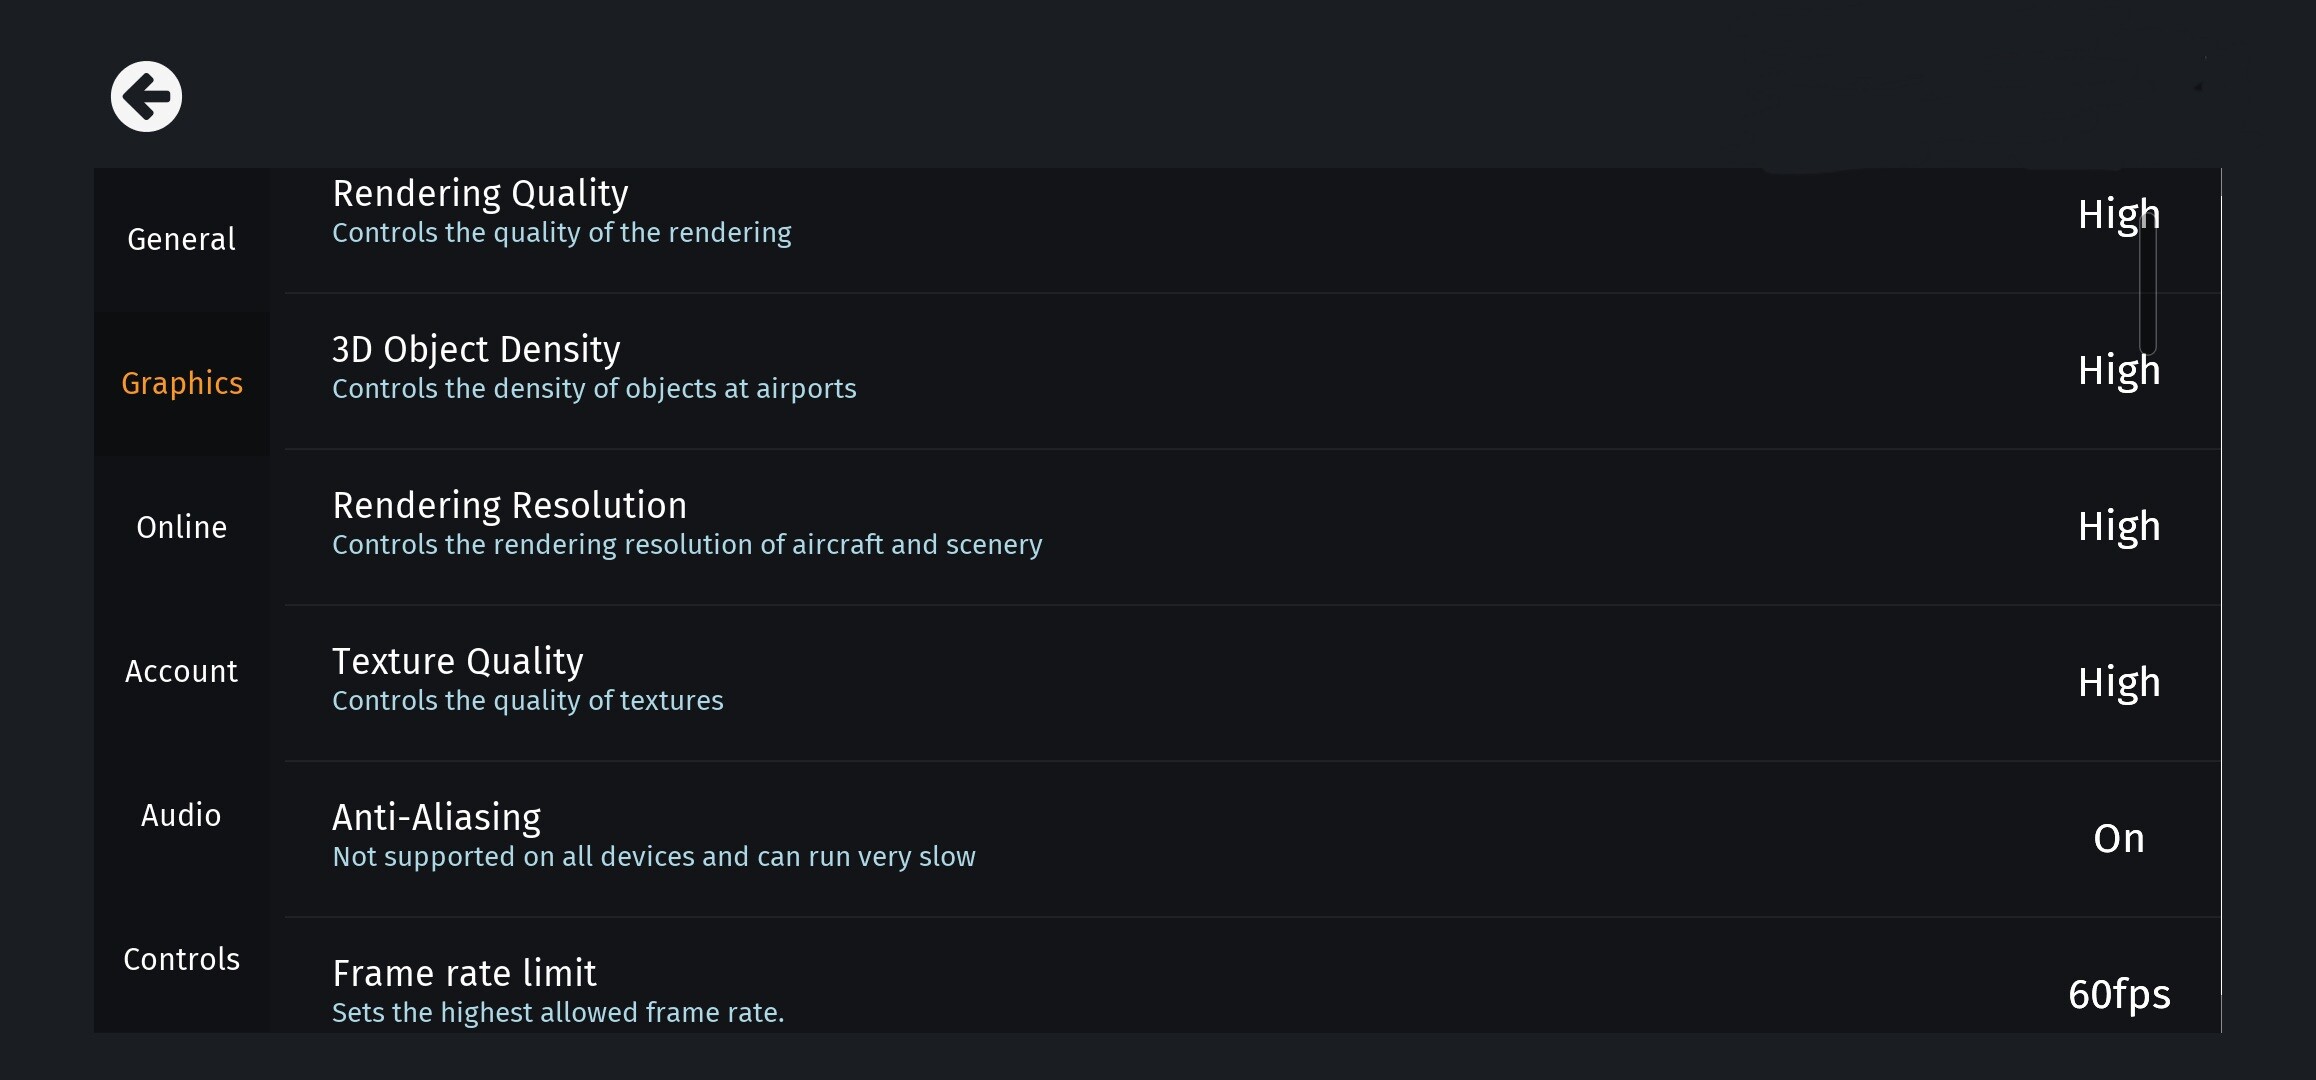Screen dimensions: 2316x1080
Task: Open the Audio settings tab
Action: [181, 816]
